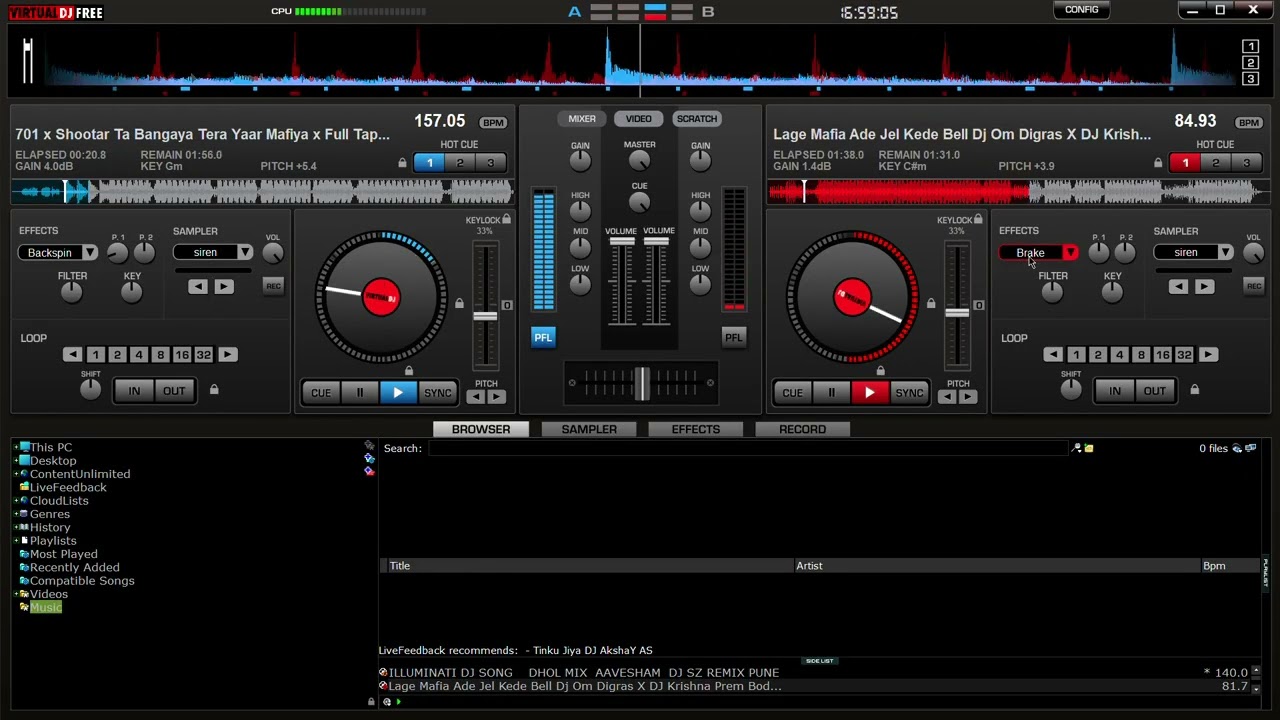
Task: Expand the Videos tree node
Action: (16, 595)
